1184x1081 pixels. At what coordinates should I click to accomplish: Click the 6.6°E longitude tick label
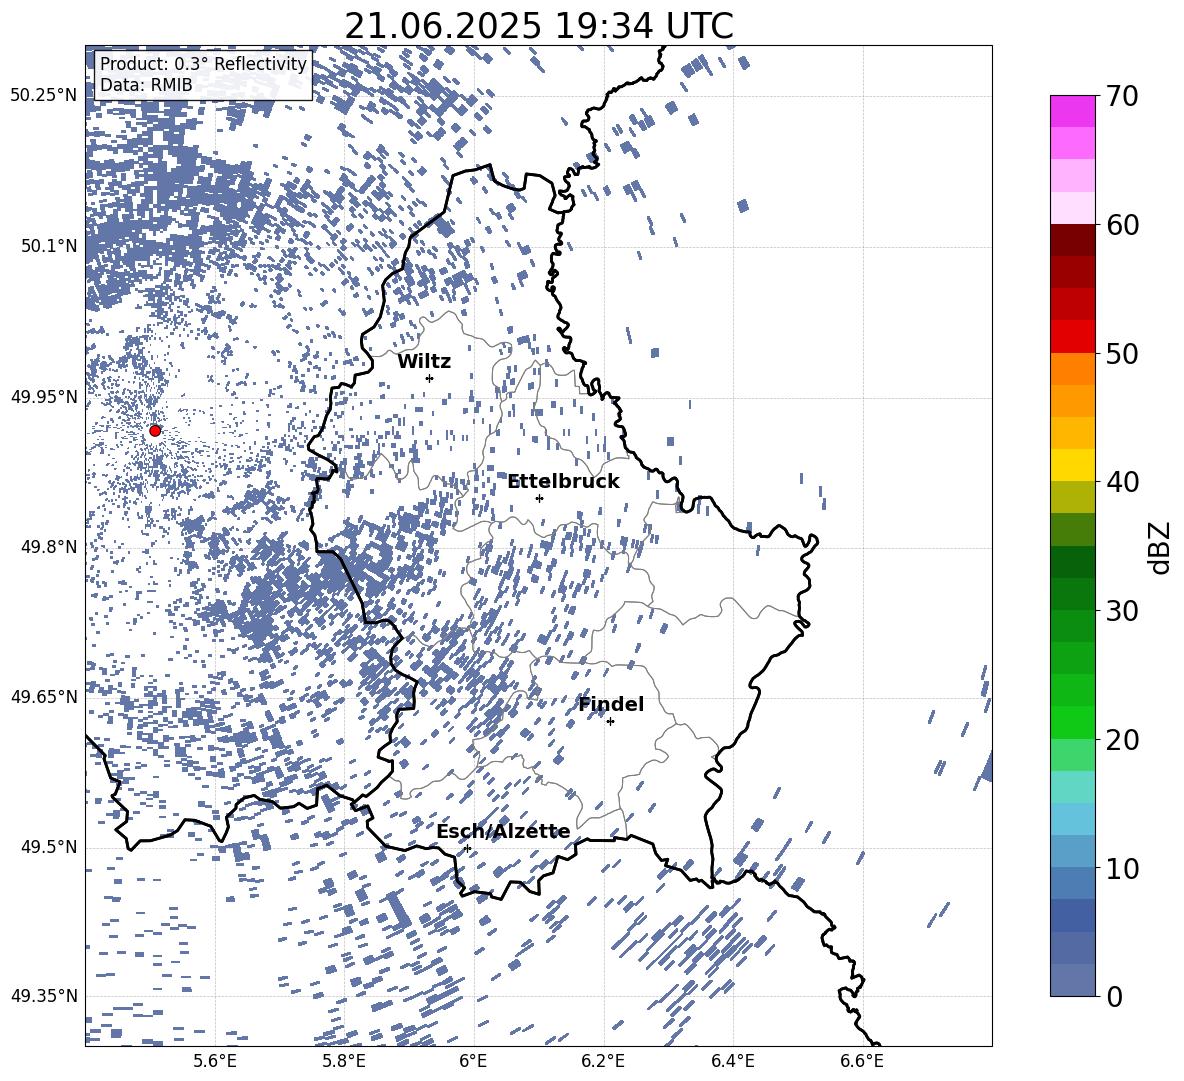click(862, 1062)
